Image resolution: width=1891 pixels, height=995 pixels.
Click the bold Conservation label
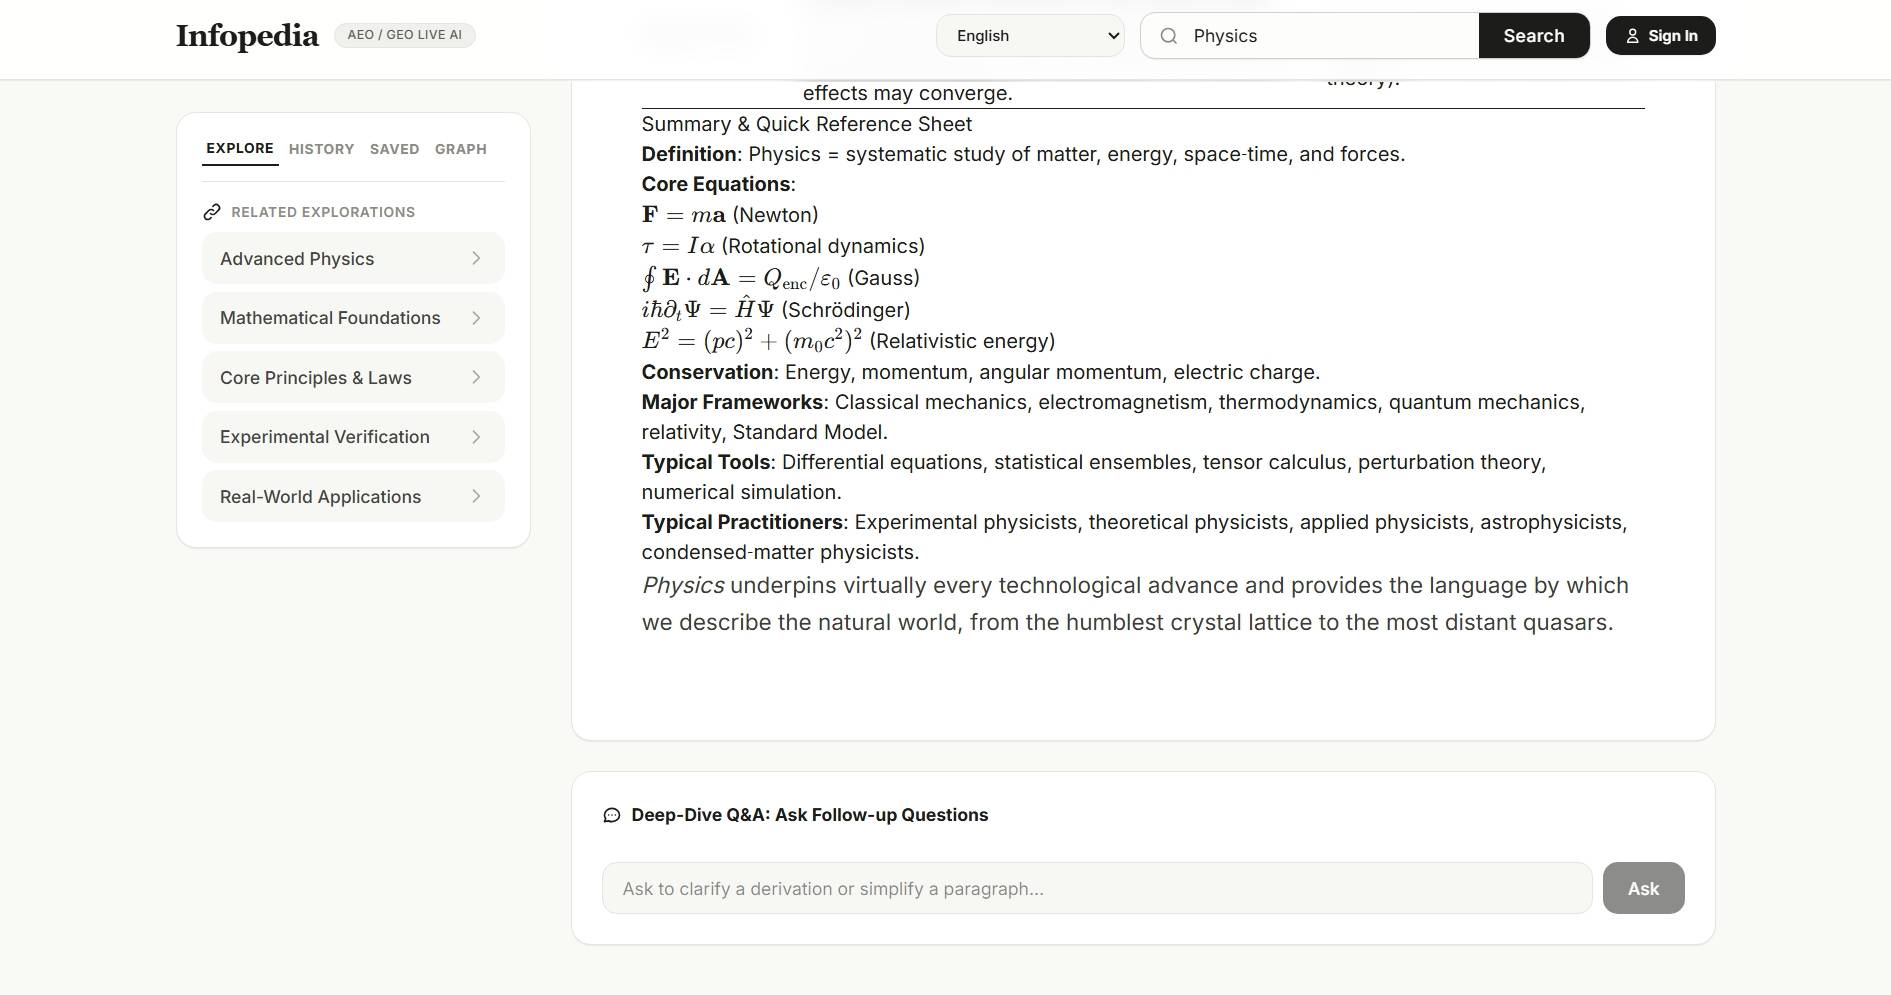(x=707, y=372)
